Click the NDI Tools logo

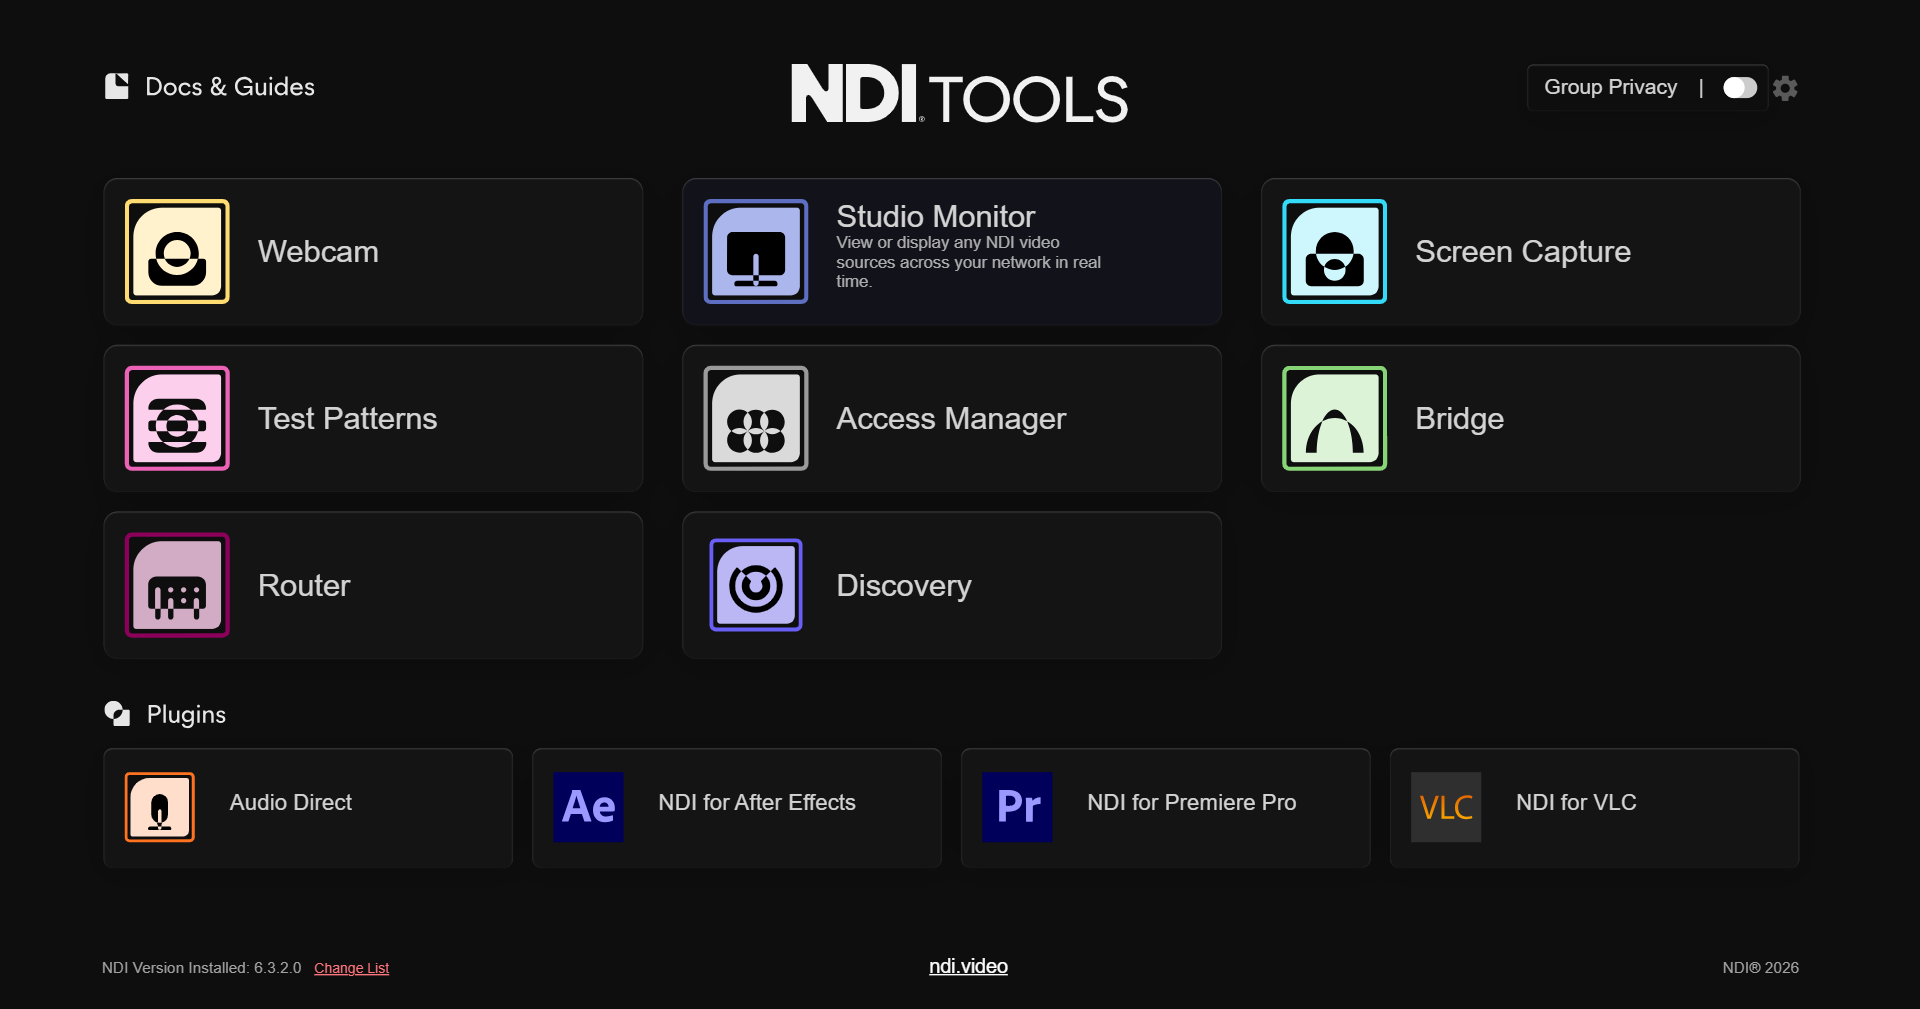(960, 94)
